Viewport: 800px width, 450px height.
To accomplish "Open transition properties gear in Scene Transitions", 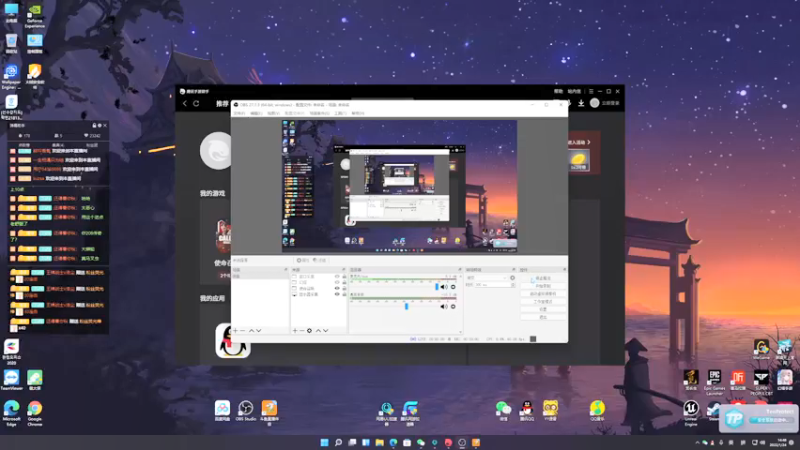I will (x=512, y=278).
